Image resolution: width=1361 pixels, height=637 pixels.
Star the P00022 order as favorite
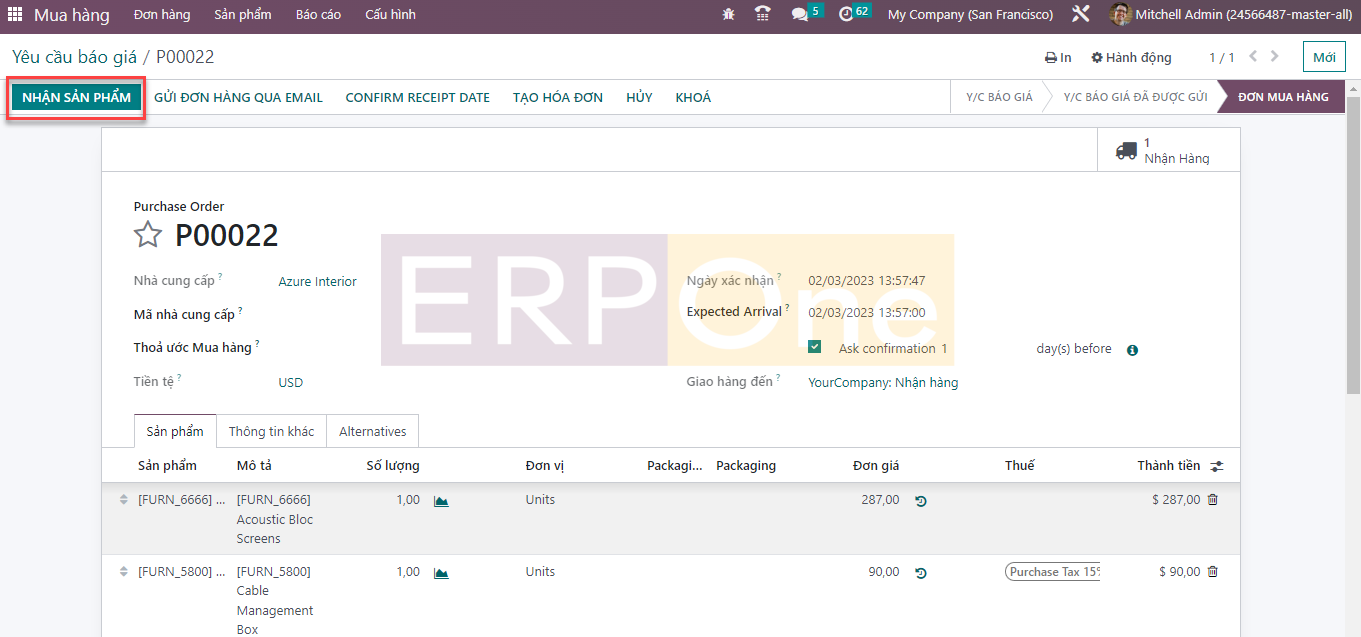pyautogui.click(x=148, y=235)
